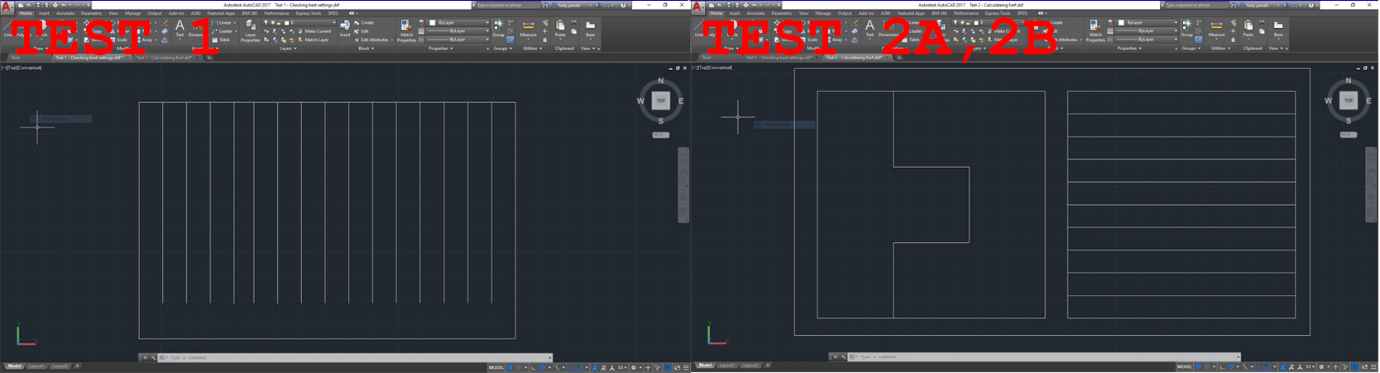
Task: Toggle grid display in right window status bar
Action: click(x=1198, y=367)
